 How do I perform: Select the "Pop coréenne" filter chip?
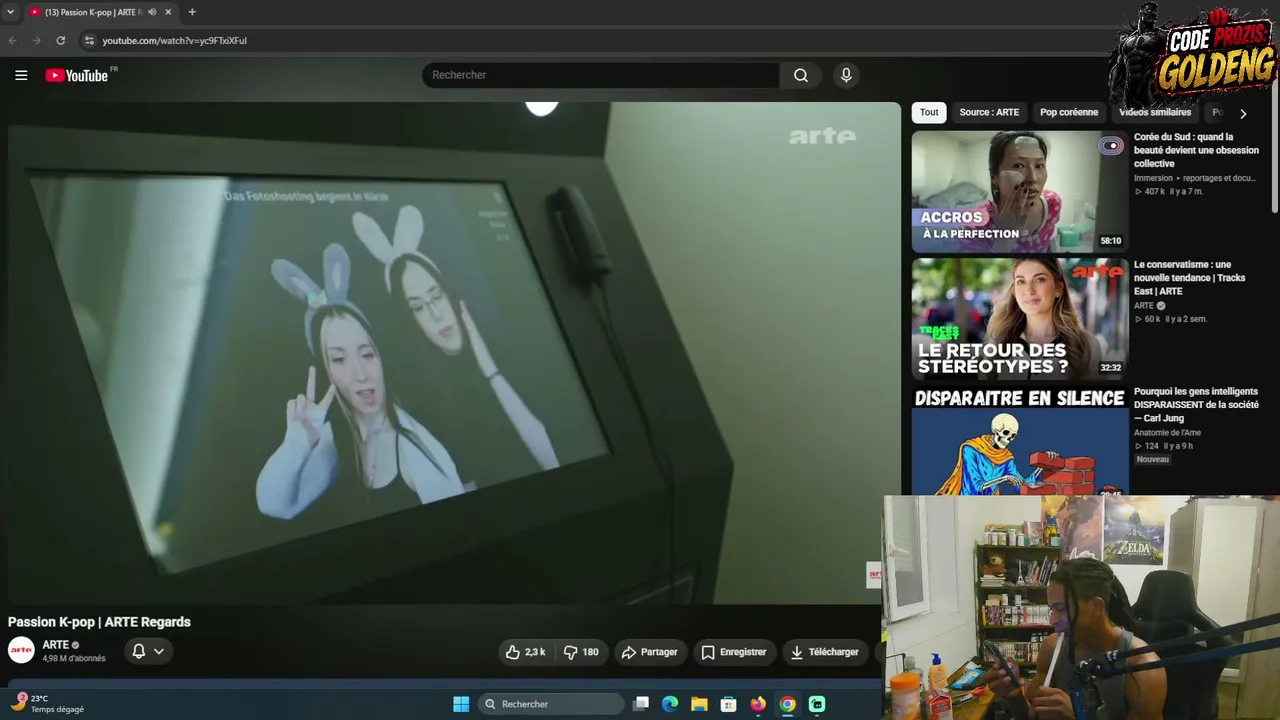[1069, 112]
